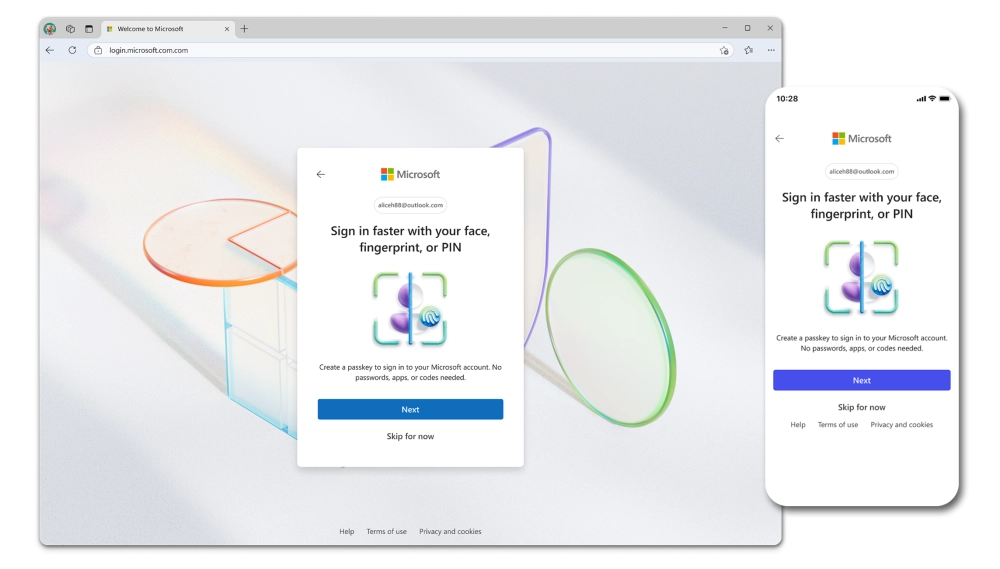Viewport: 1000px width, 569px height.
Task: Open a new browser tab
Action: [x=244, y=29]
